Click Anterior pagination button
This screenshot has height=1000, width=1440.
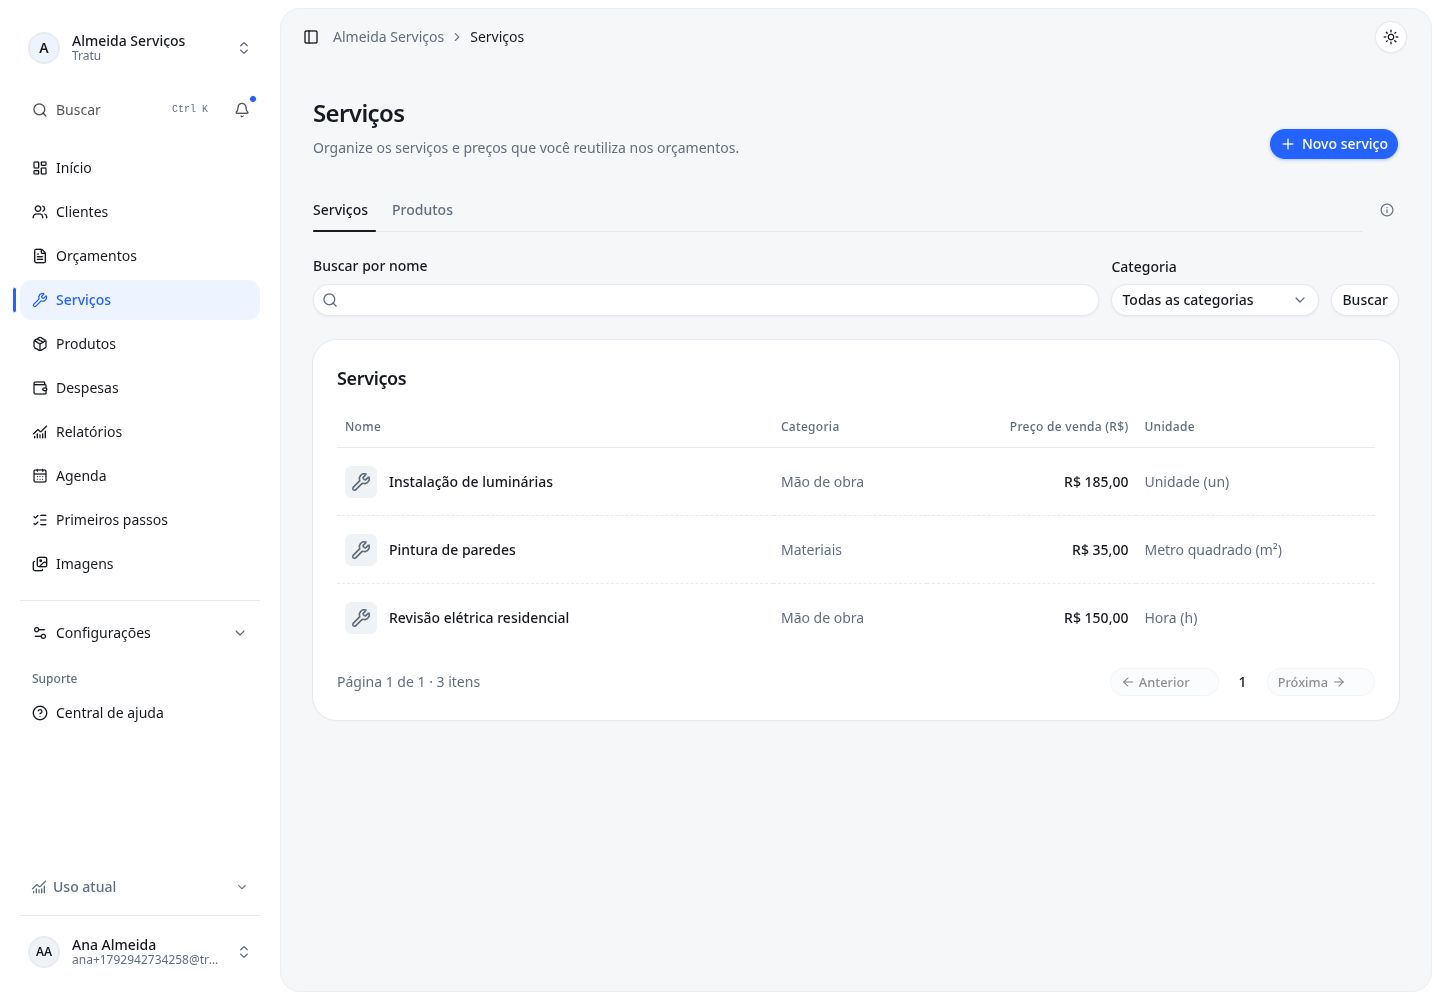click(1164, 682)
